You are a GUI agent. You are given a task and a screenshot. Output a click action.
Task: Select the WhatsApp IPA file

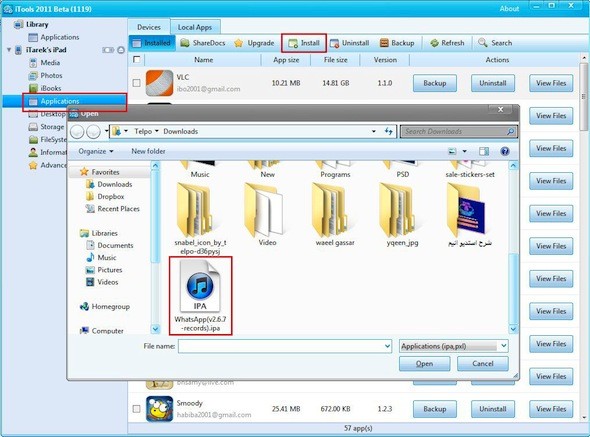tap(200, 295)
